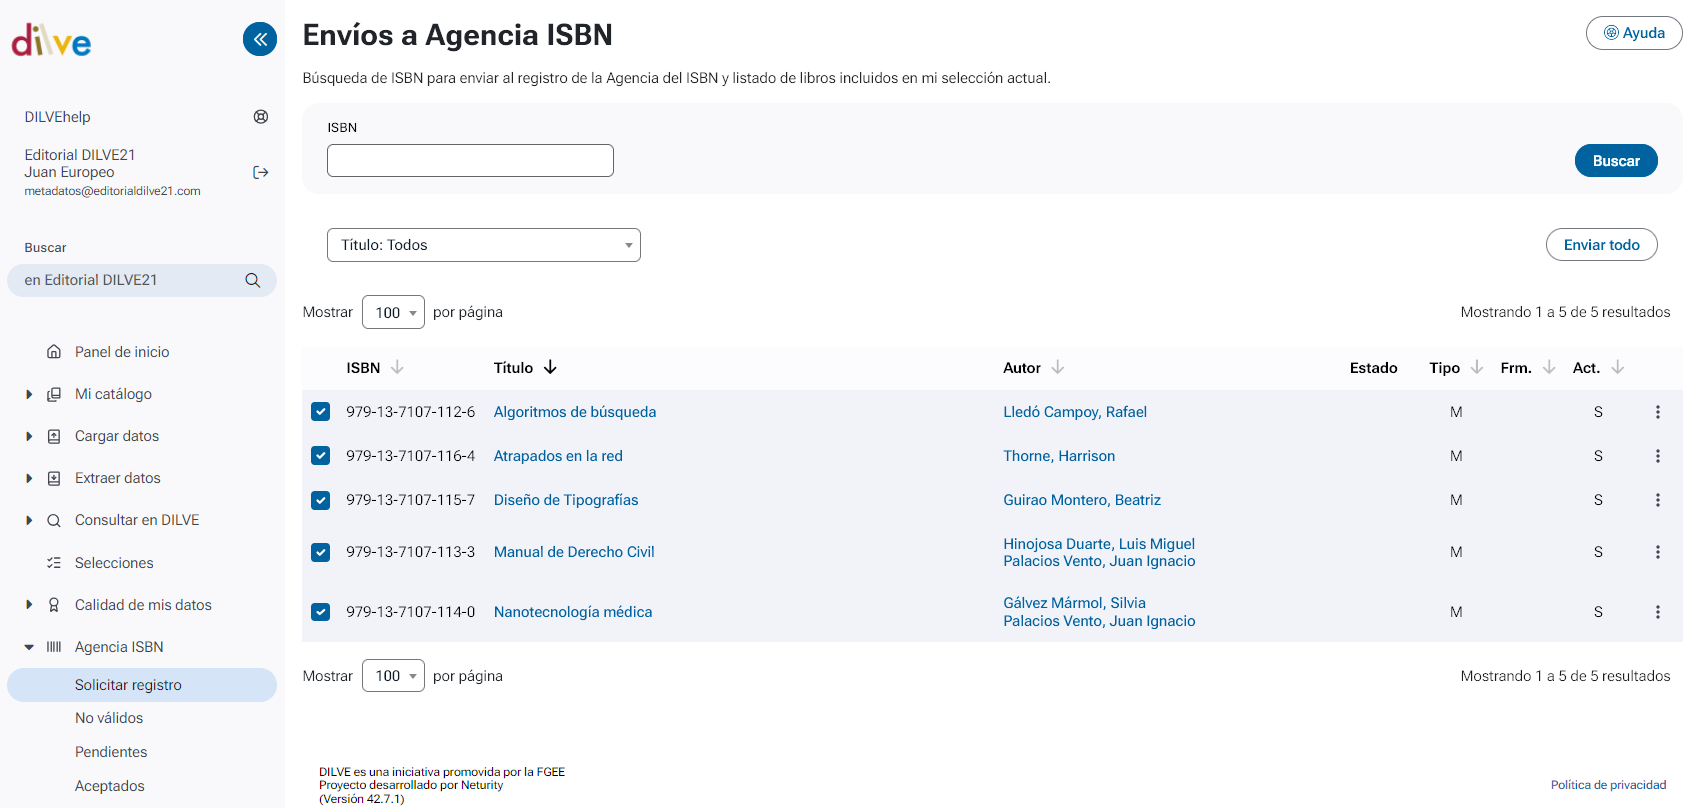The width and height of the screenshot is (1695, 808).
Task: Select Solicitar registro submenu item
Action: pos(142,685)
